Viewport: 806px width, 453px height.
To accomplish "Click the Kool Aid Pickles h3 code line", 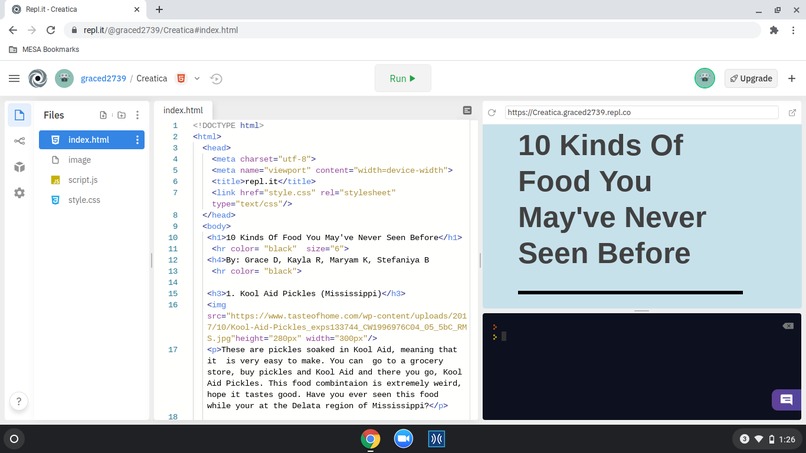I will [306, 294].
